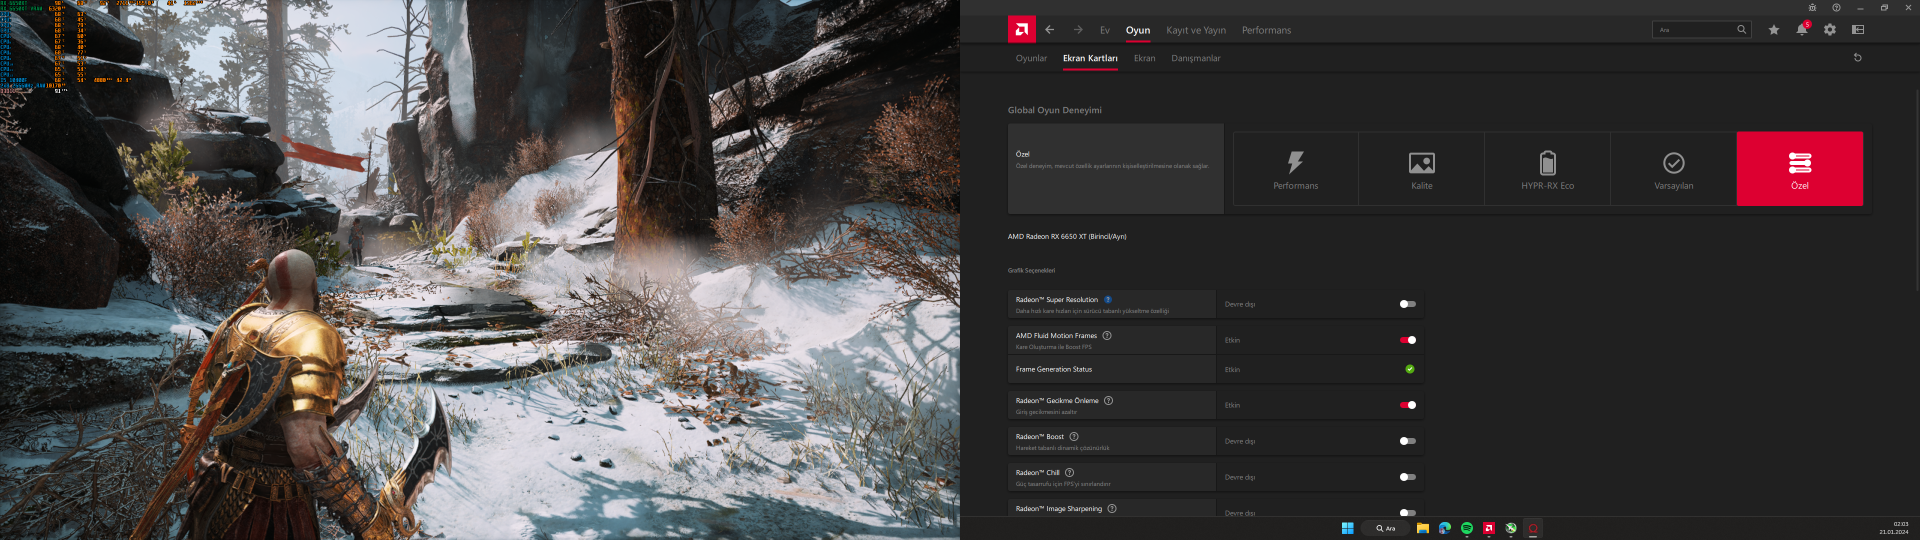
Task: Select the Varsayılan profile tile
Action: pos(1673,169)
